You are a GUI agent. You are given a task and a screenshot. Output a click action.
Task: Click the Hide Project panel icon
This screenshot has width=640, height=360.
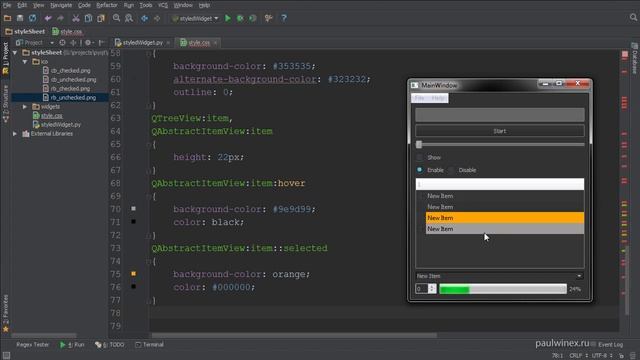tap(101, 42)
